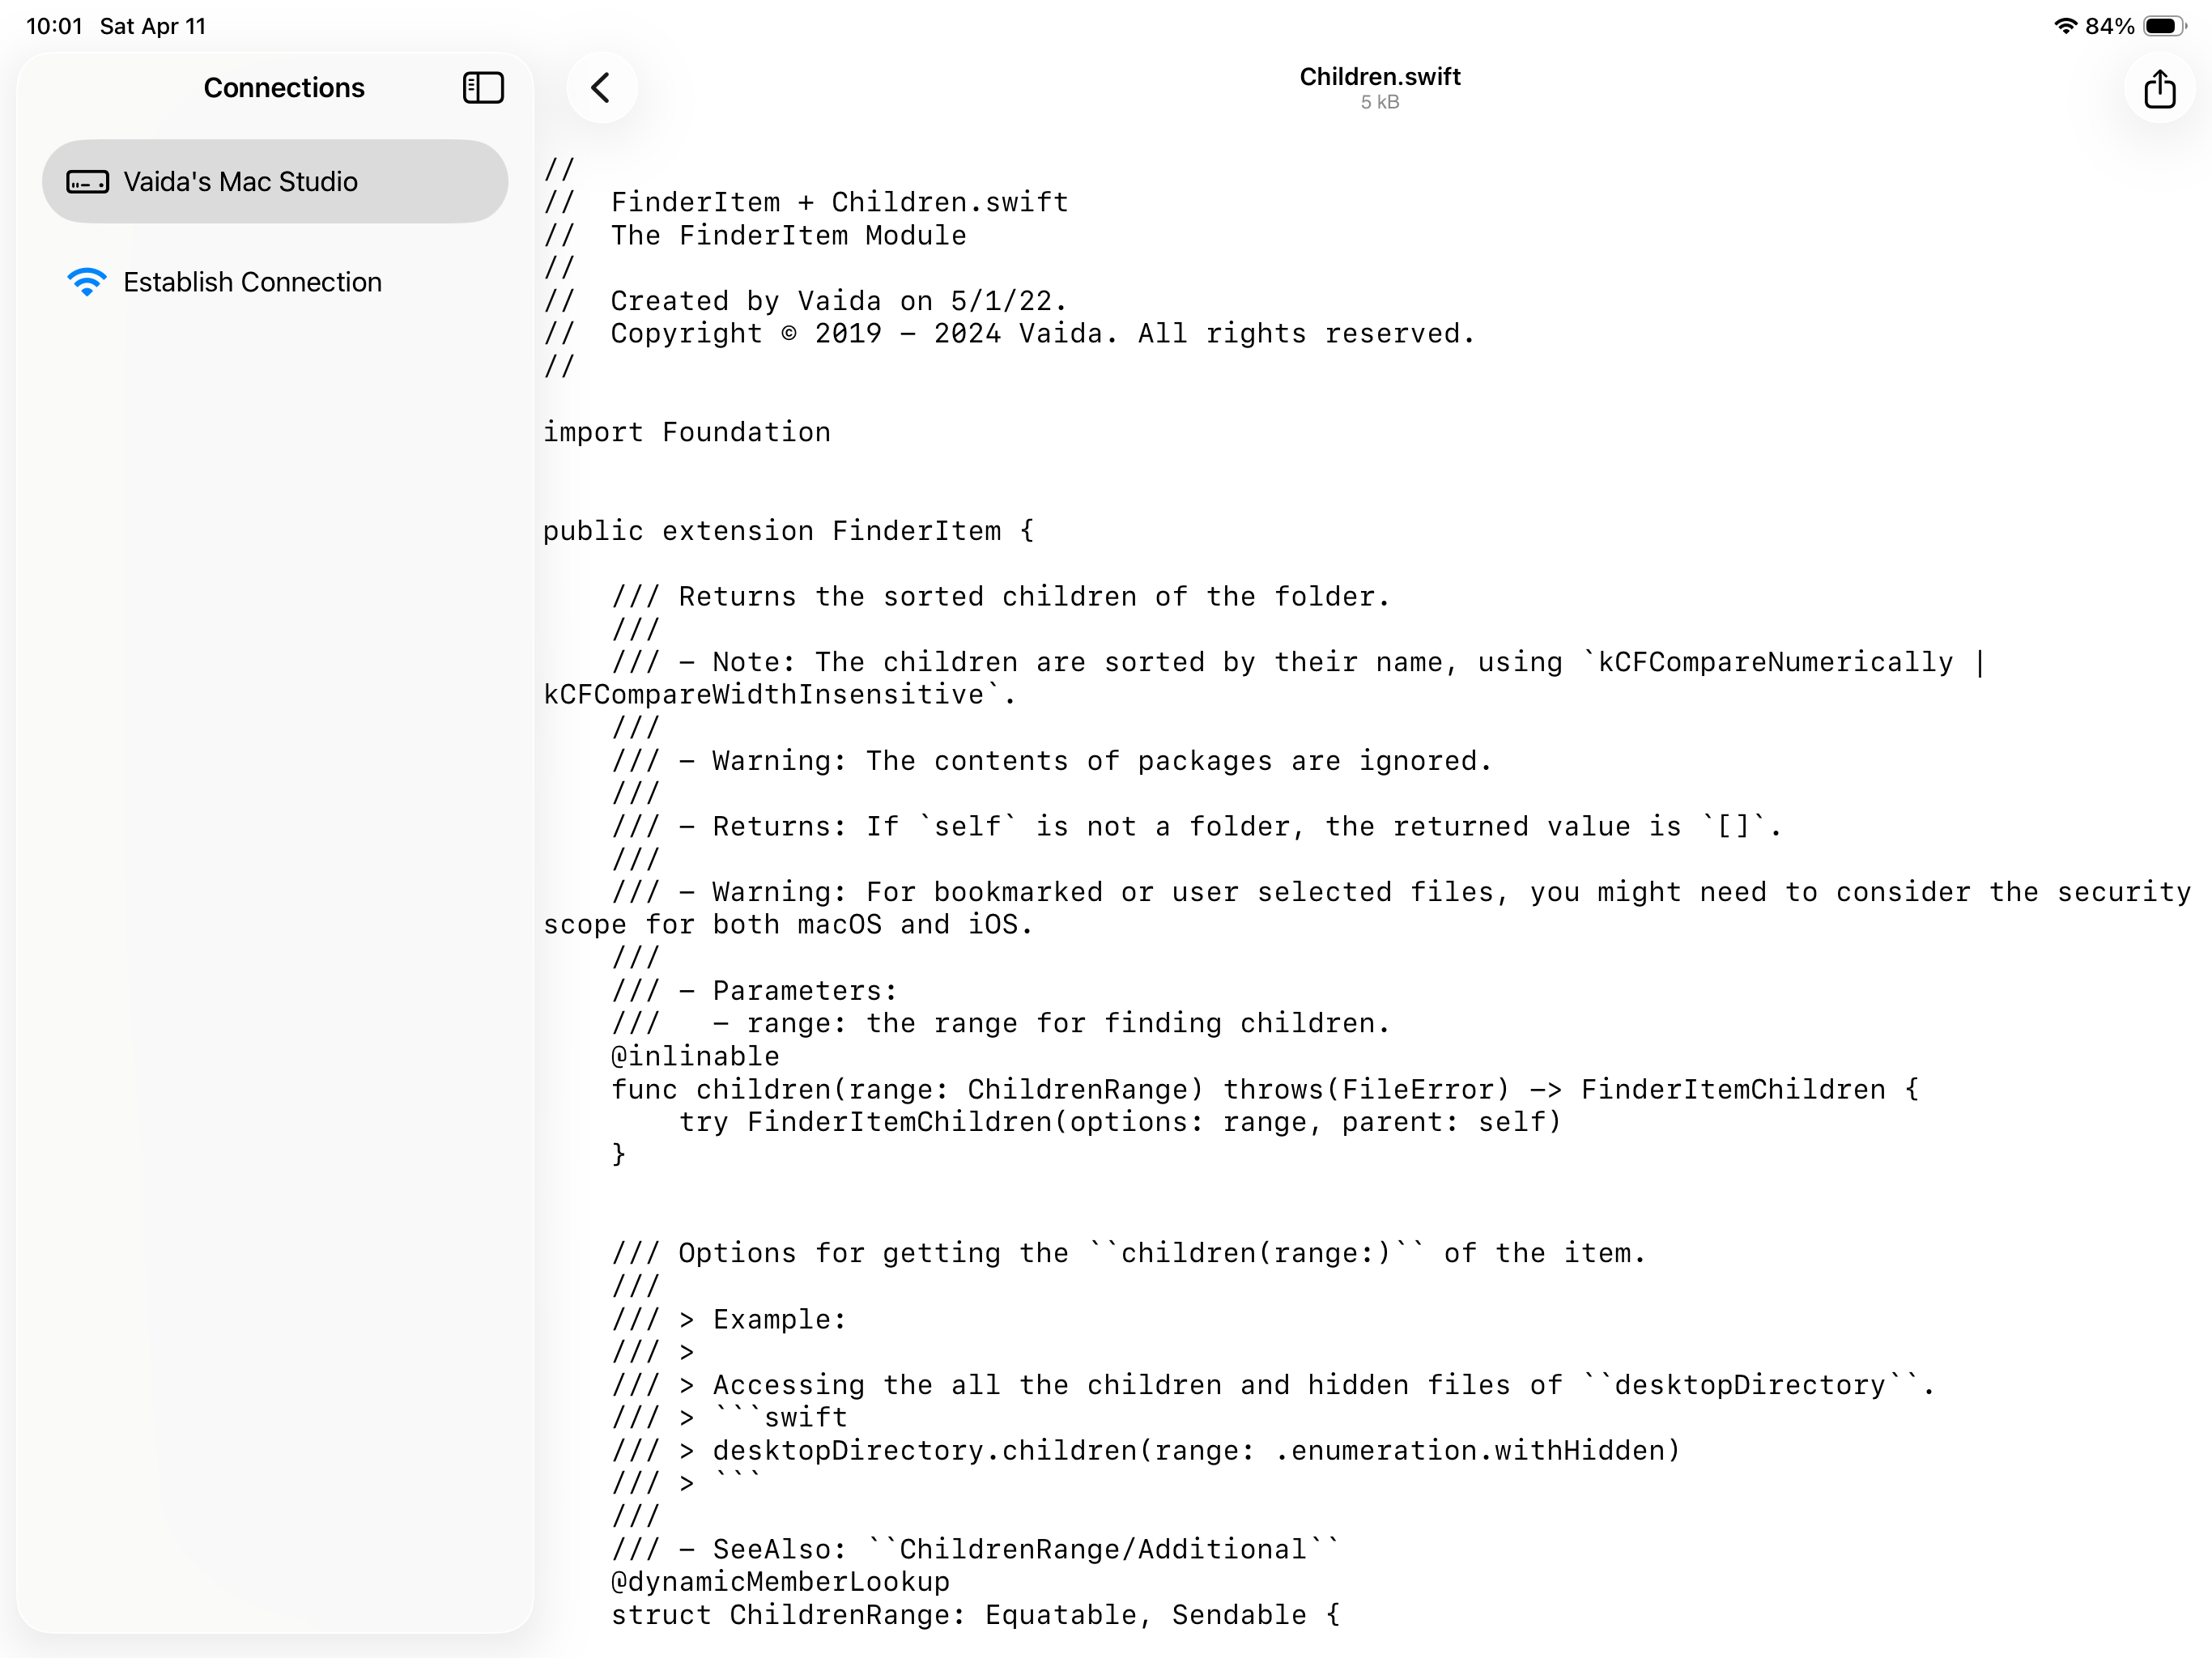Open Establish Connection
This screenshot has width=2212, height=1658.
click(275, 282)
